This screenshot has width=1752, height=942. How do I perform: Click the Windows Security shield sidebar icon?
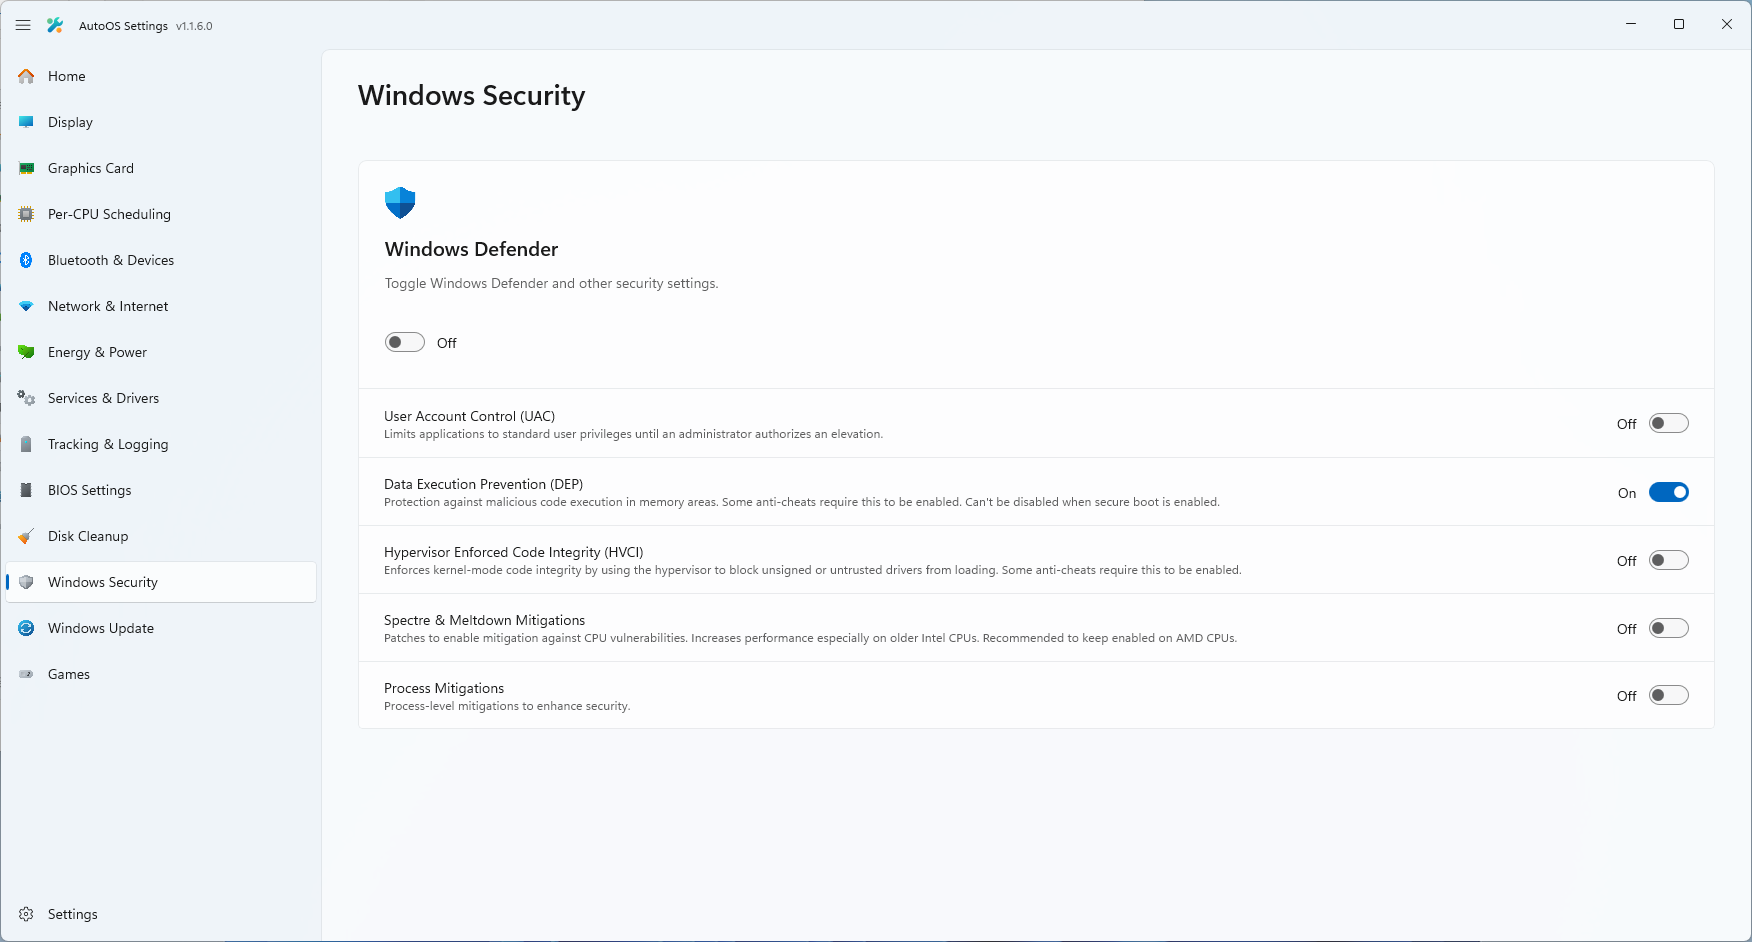27,582
